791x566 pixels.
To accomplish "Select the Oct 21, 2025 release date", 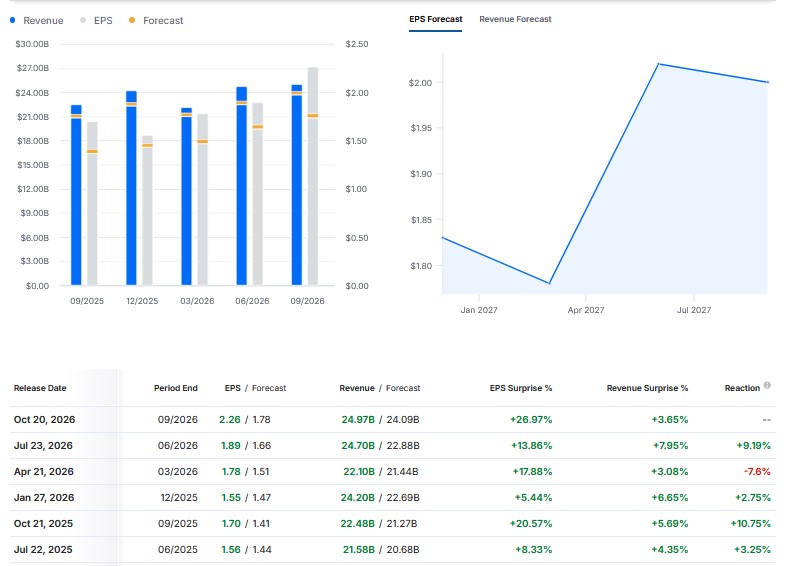I will pyautogui.click(x=43, y=524).
